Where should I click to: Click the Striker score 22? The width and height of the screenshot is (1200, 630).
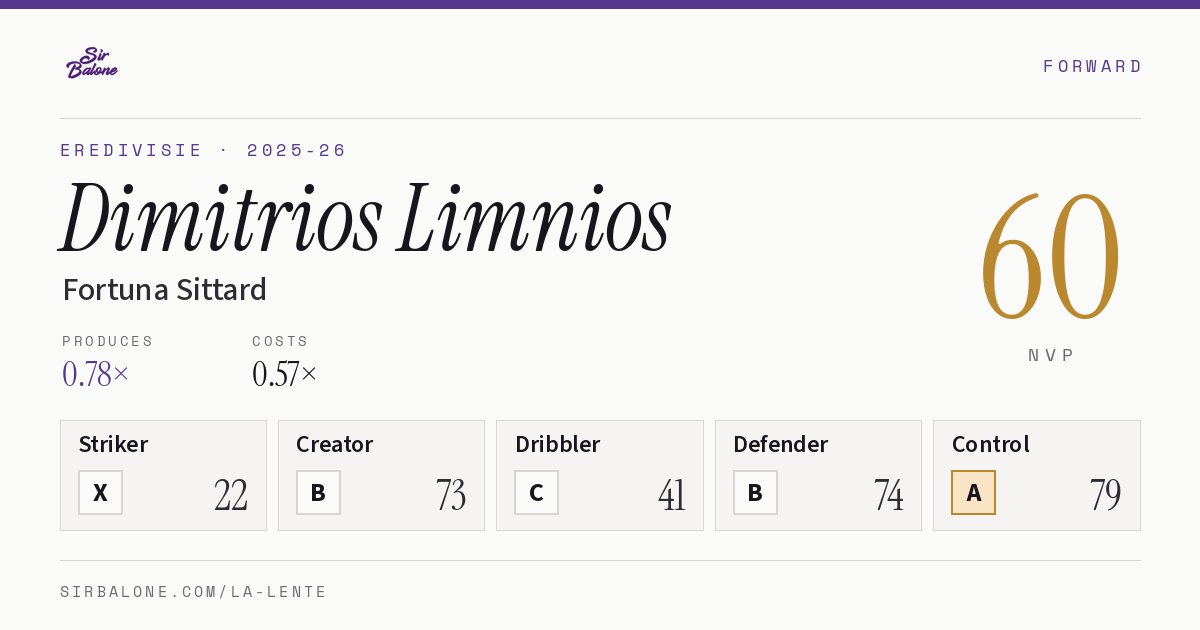click(231, 495)
